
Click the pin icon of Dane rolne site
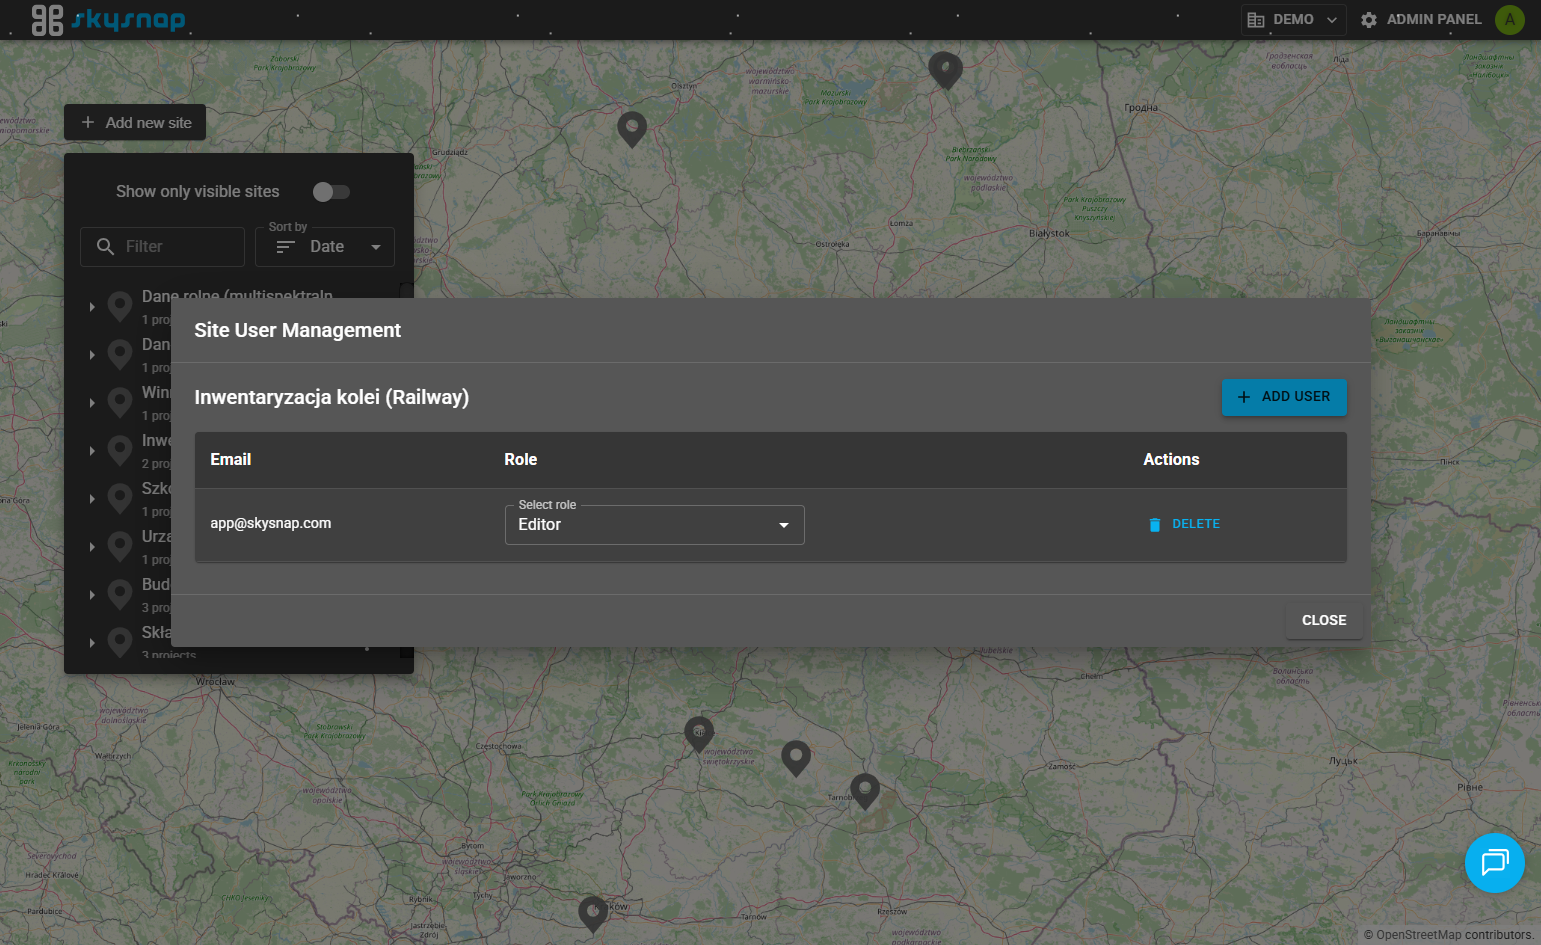120,306
